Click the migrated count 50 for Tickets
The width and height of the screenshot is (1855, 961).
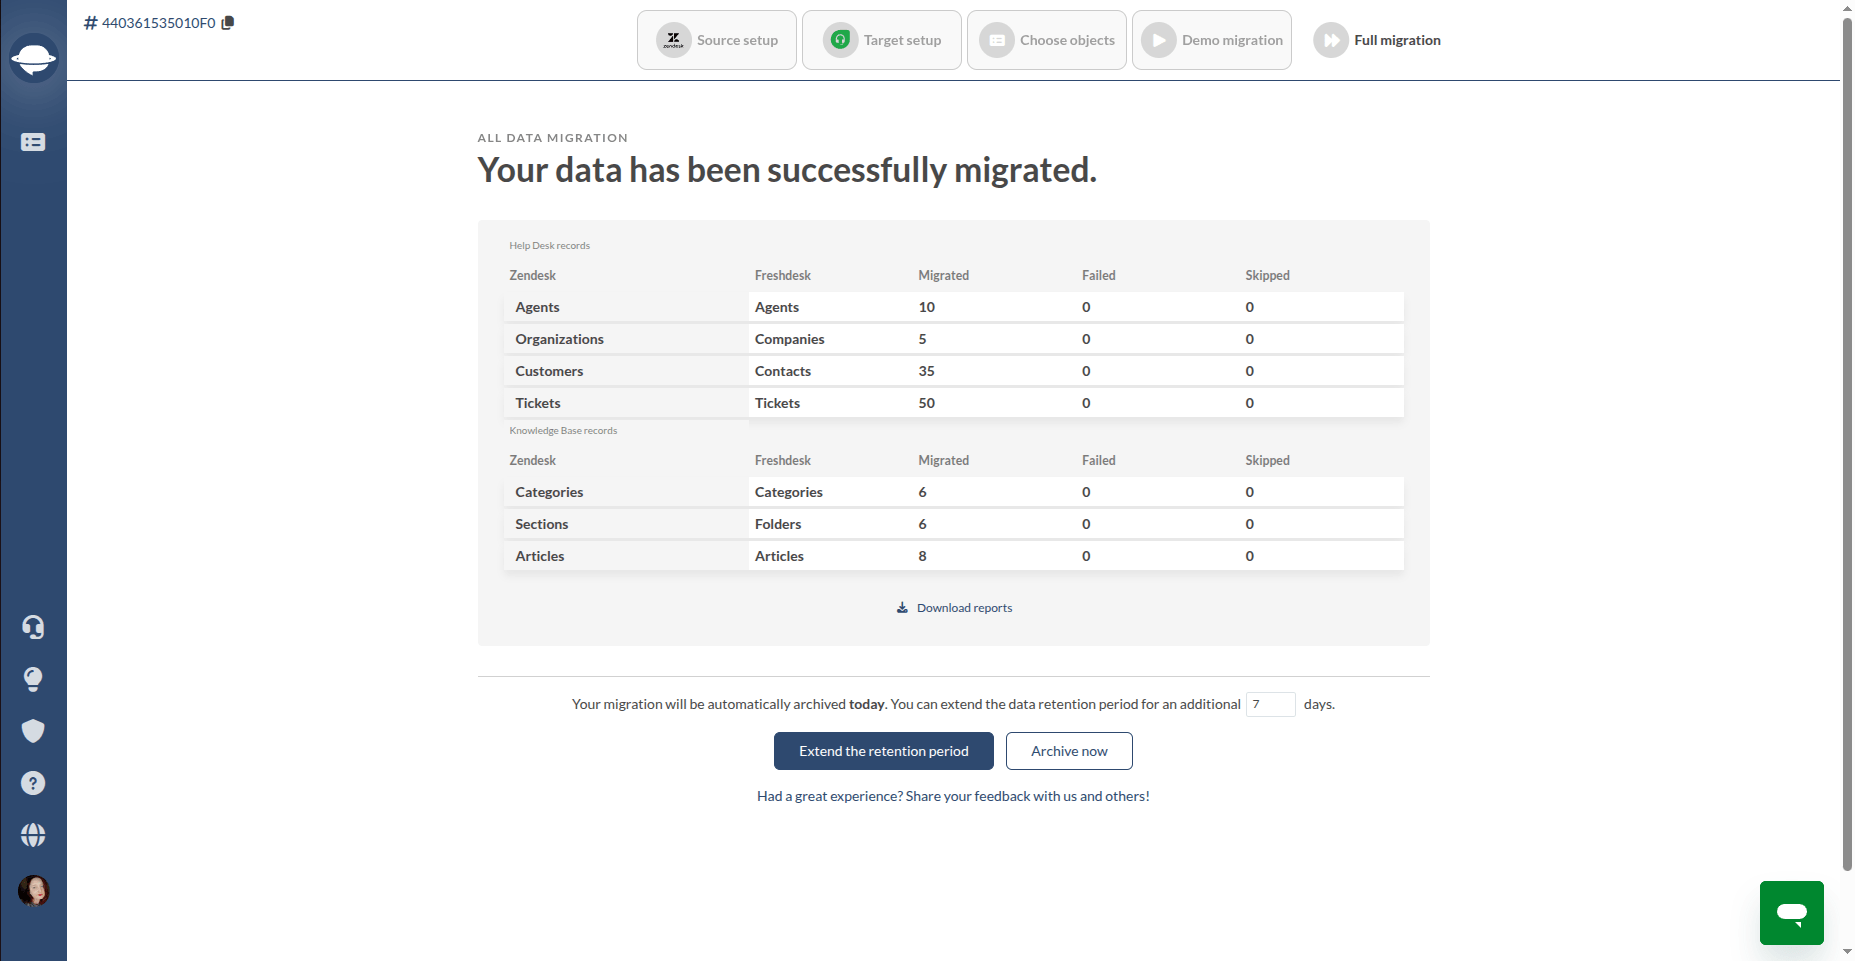click(927, 403)
